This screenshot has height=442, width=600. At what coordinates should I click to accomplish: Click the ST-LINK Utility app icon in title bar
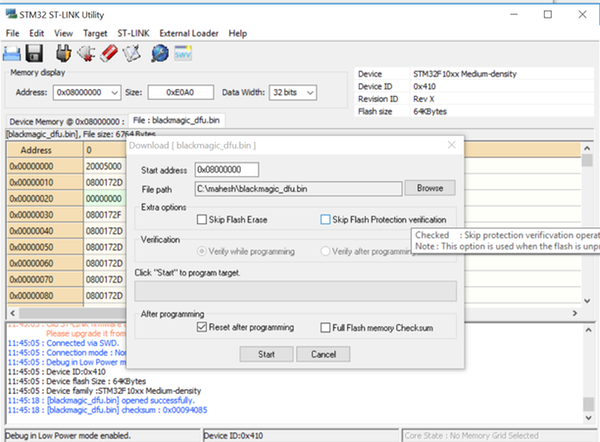point(11,15)
